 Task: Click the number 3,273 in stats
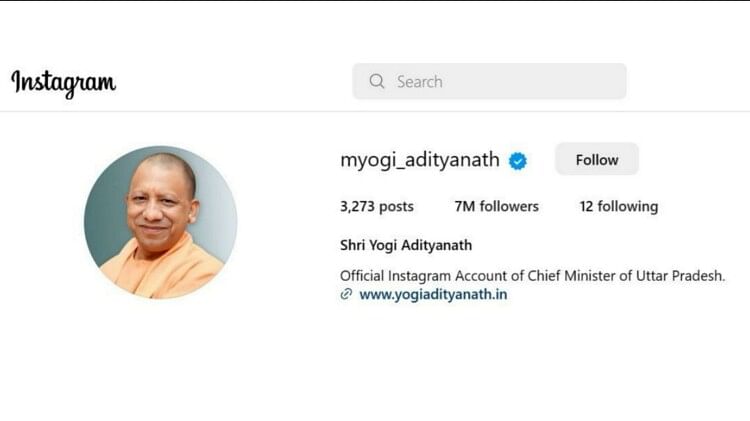(357, 207)
